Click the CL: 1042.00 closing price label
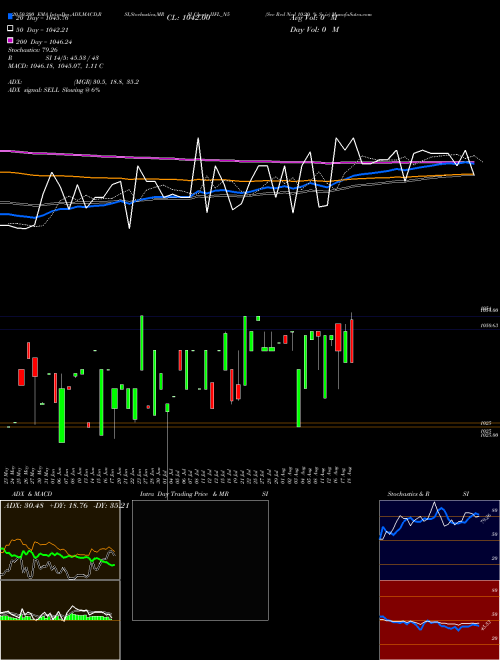Screen dimensions: 500x660 (x=188, y=18)
